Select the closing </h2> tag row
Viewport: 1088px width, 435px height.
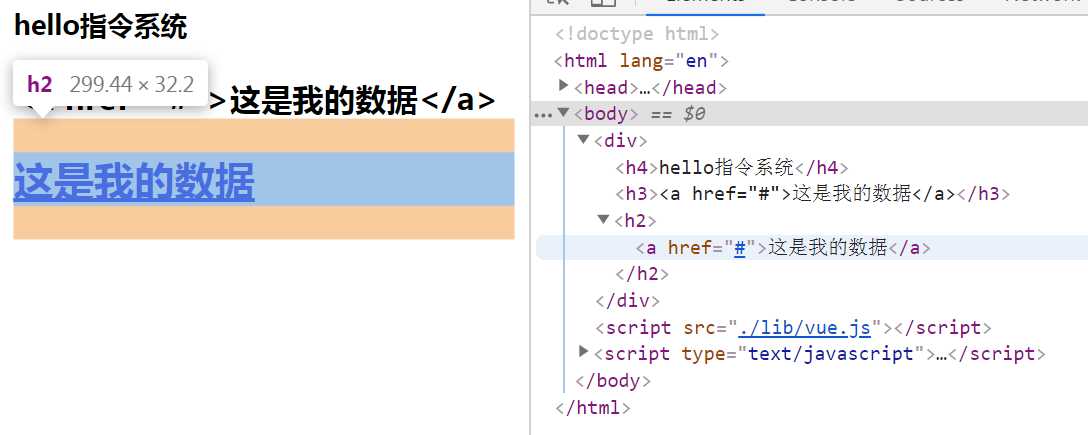coord(642,274)
